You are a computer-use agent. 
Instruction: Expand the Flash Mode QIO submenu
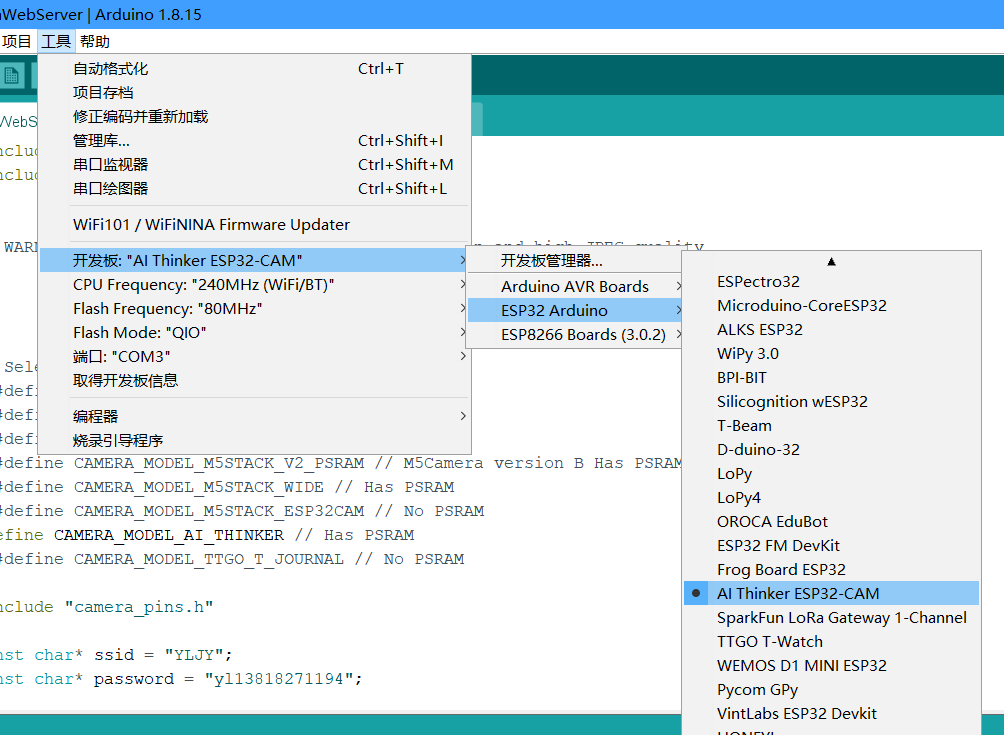(255, 332)
